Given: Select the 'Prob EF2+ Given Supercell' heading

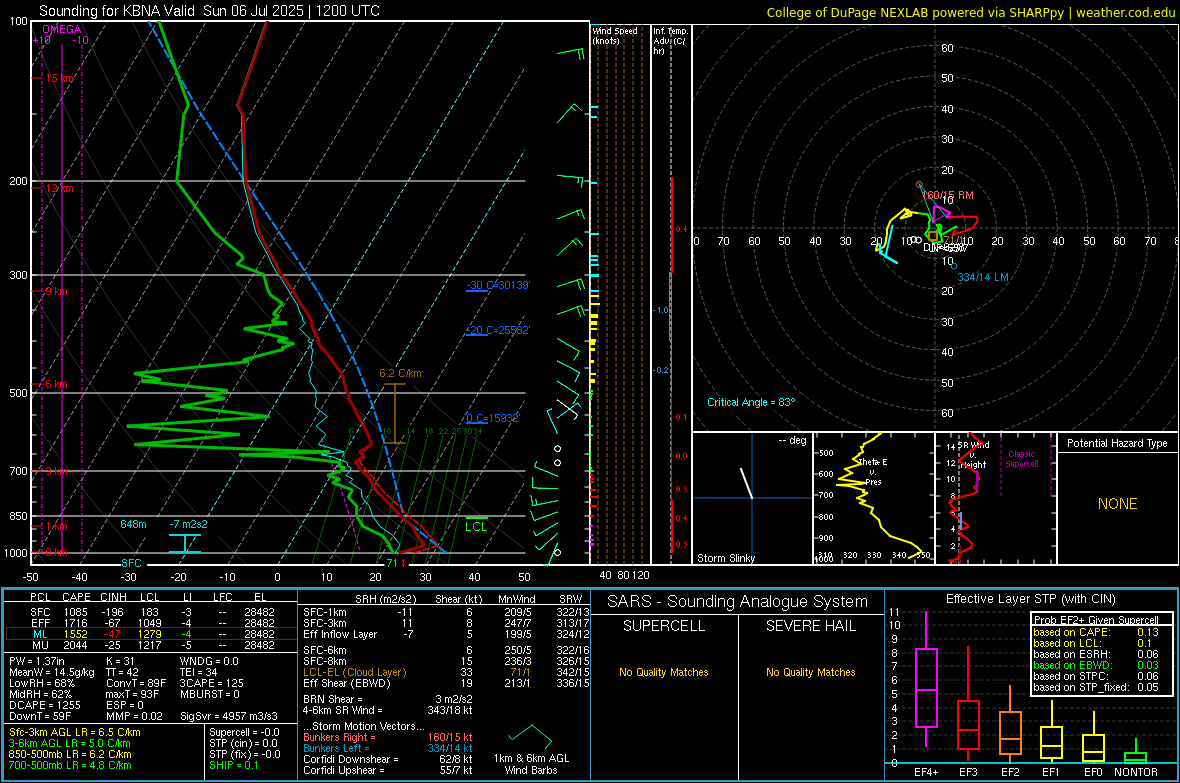Looking at the screenshot, I should click(1096, 620).
